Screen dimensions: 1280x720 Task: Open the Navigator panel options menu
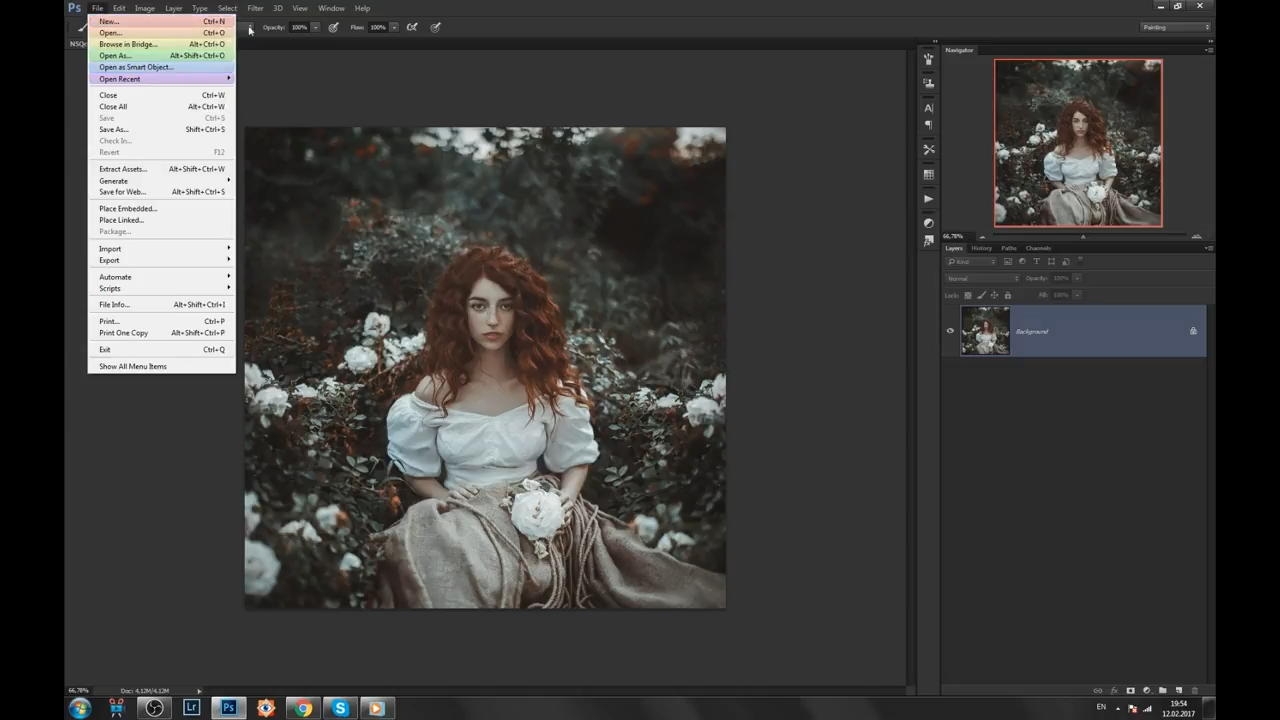(x=1209, y=50)
